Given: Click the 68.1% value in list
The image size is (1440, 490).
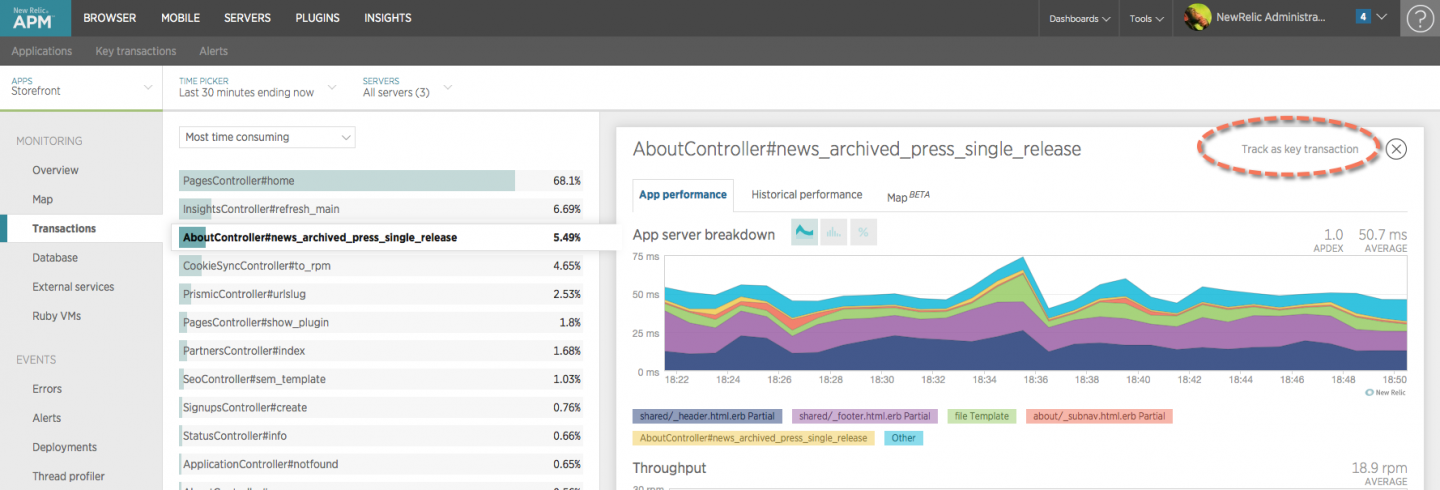Looking at the screenshot, I should (566, 181).
